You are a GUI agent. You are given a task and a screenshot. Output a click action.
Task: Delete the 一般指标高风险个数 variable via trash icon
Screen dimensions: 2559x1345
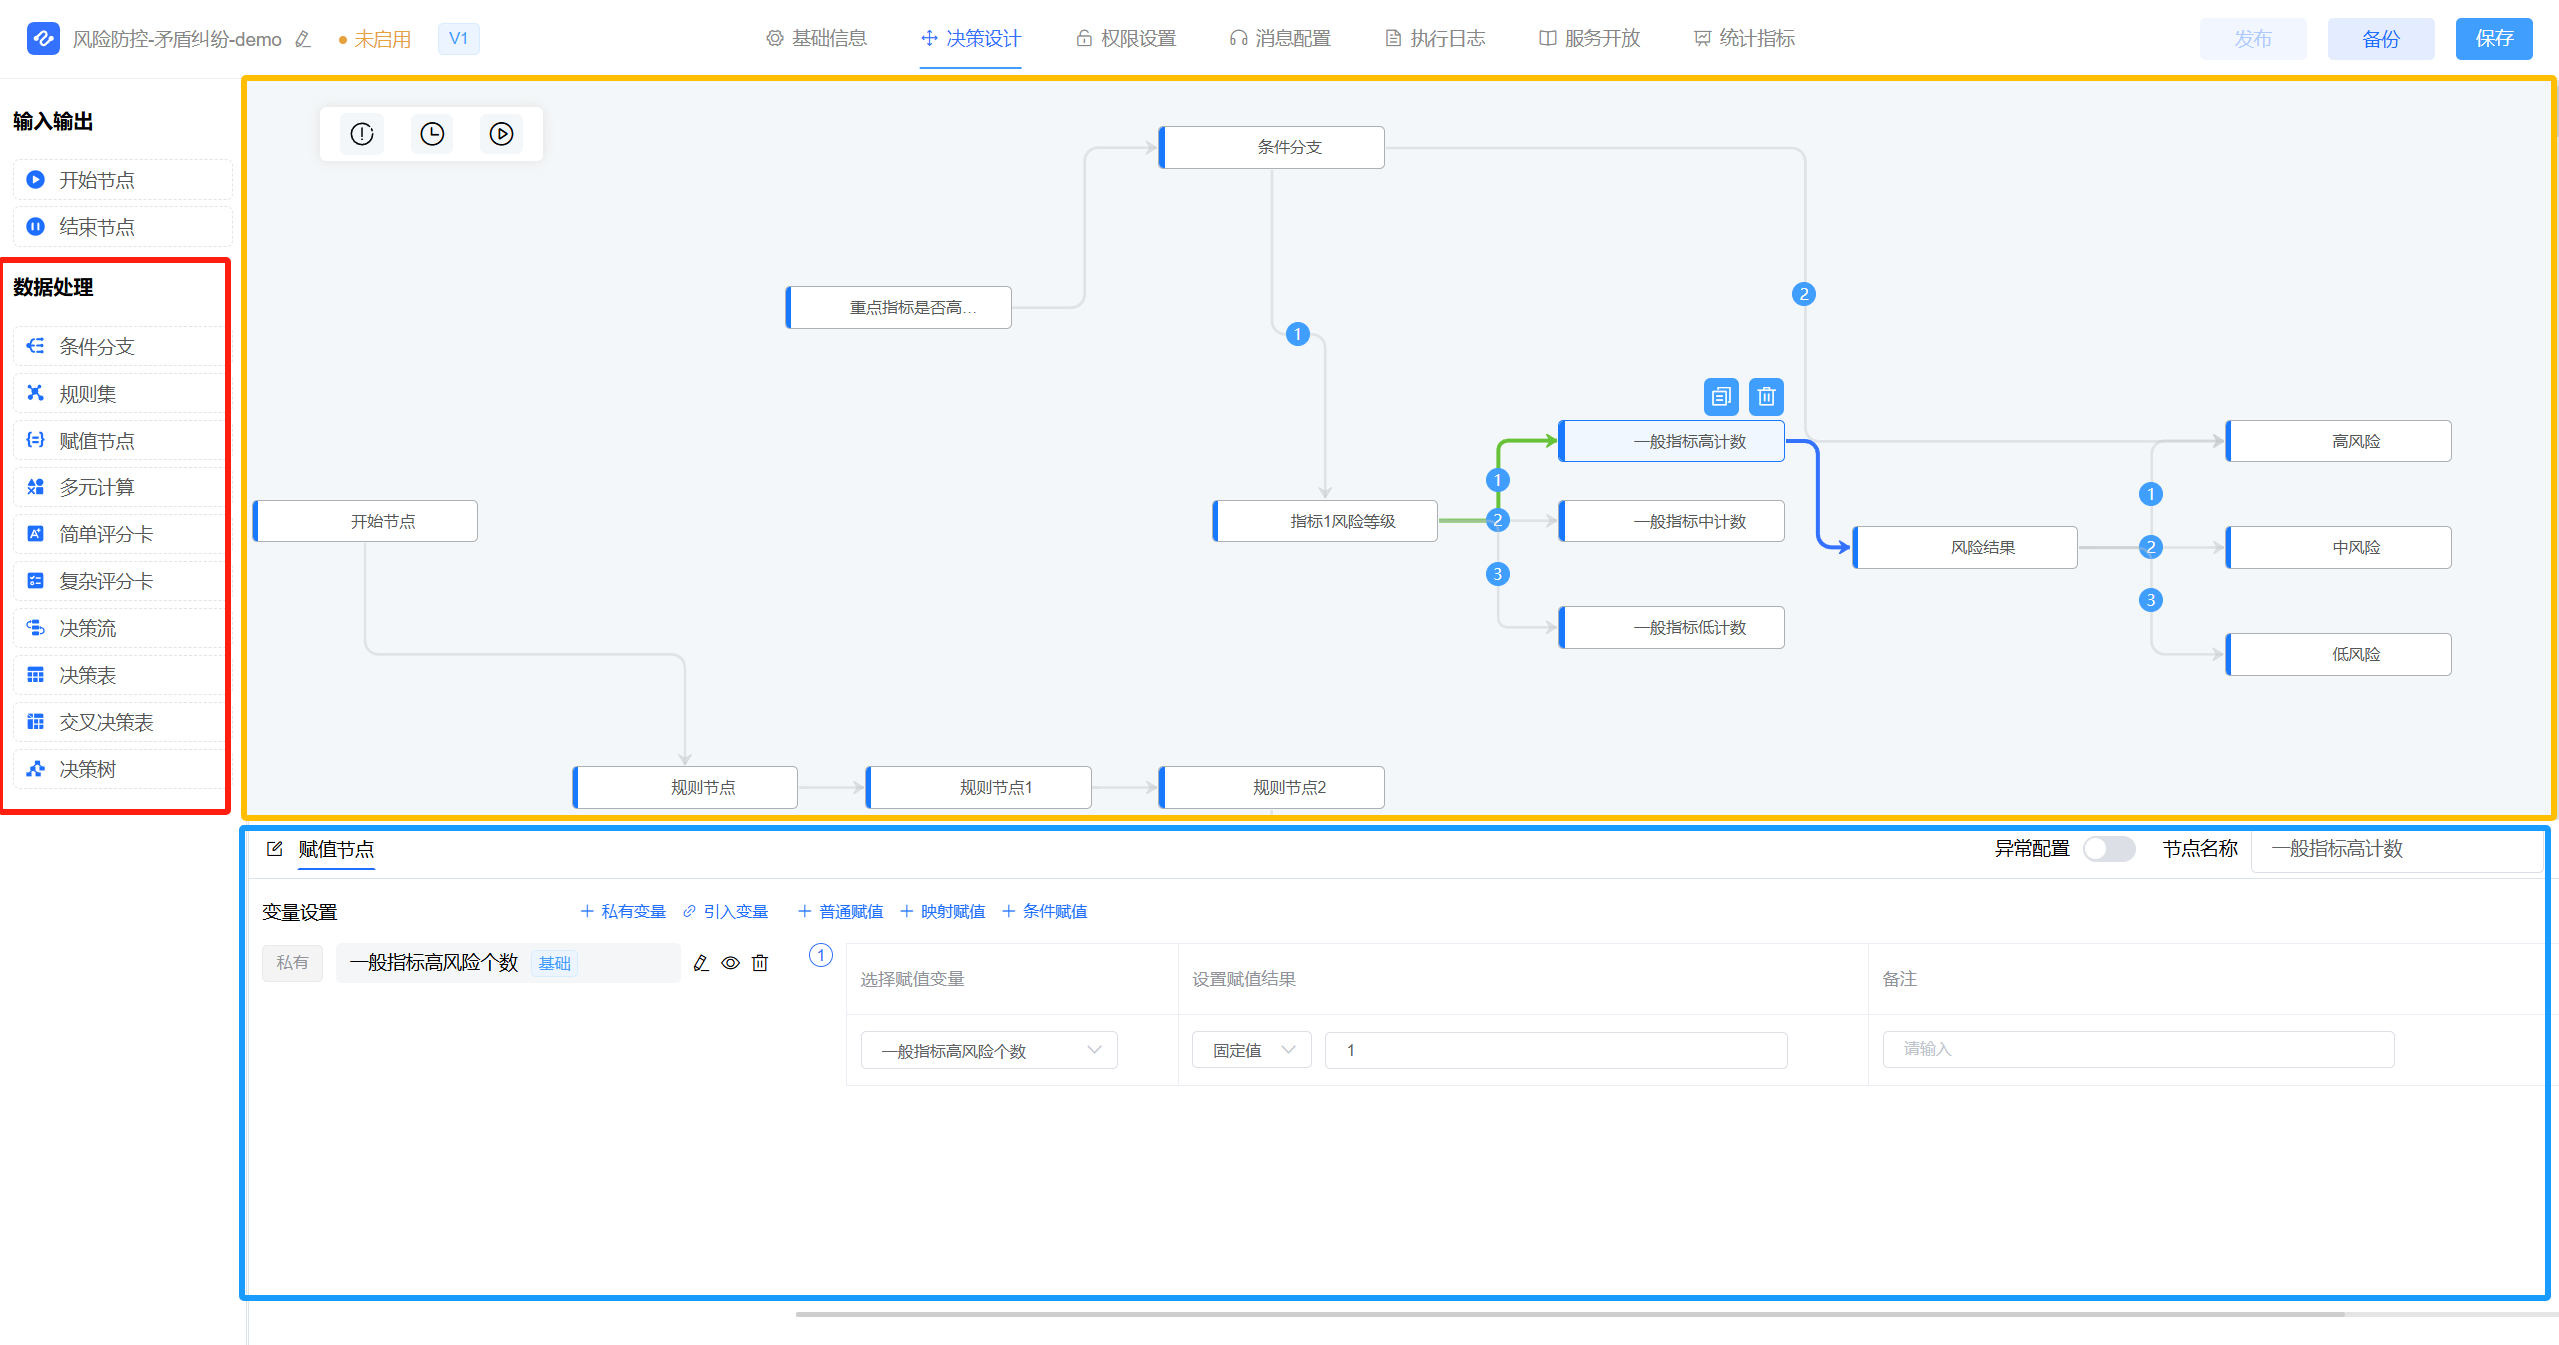pyautogui.click(x=760, y=963)
